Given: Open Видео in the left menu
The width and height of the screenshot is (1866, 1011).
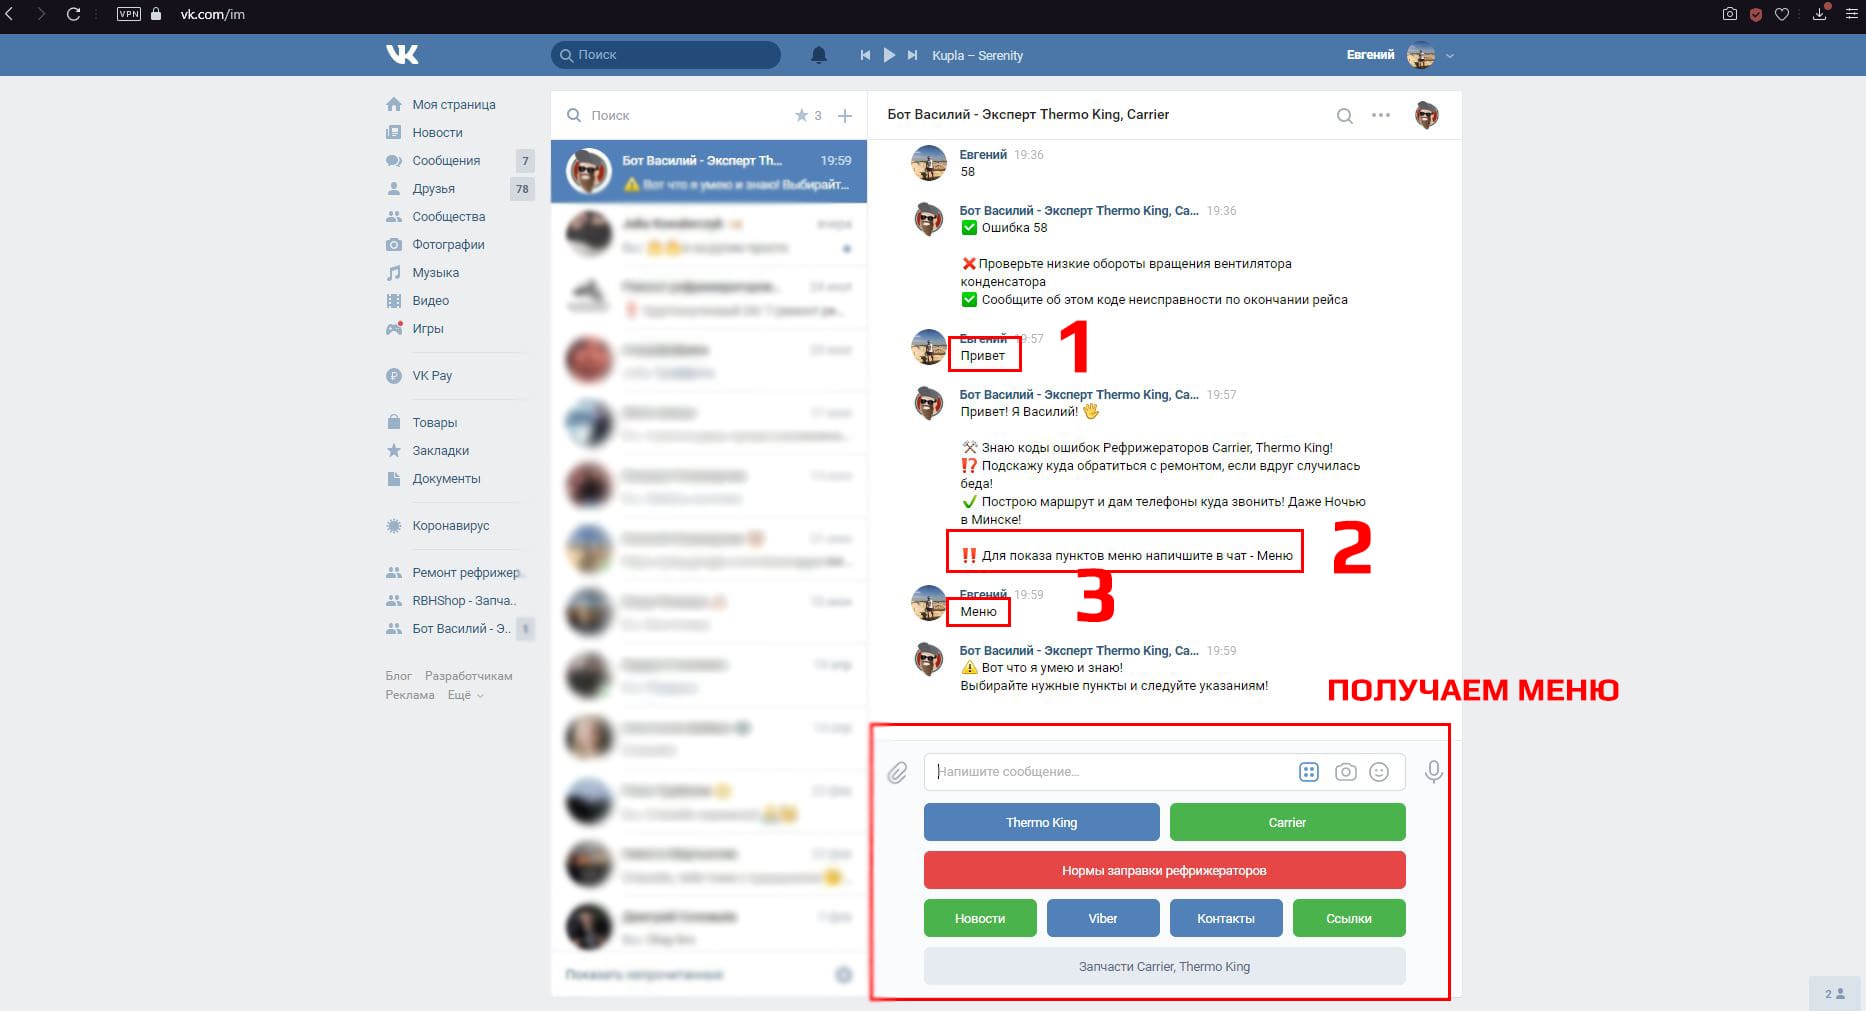Looking at the screenshot, I should click(430, 300).
